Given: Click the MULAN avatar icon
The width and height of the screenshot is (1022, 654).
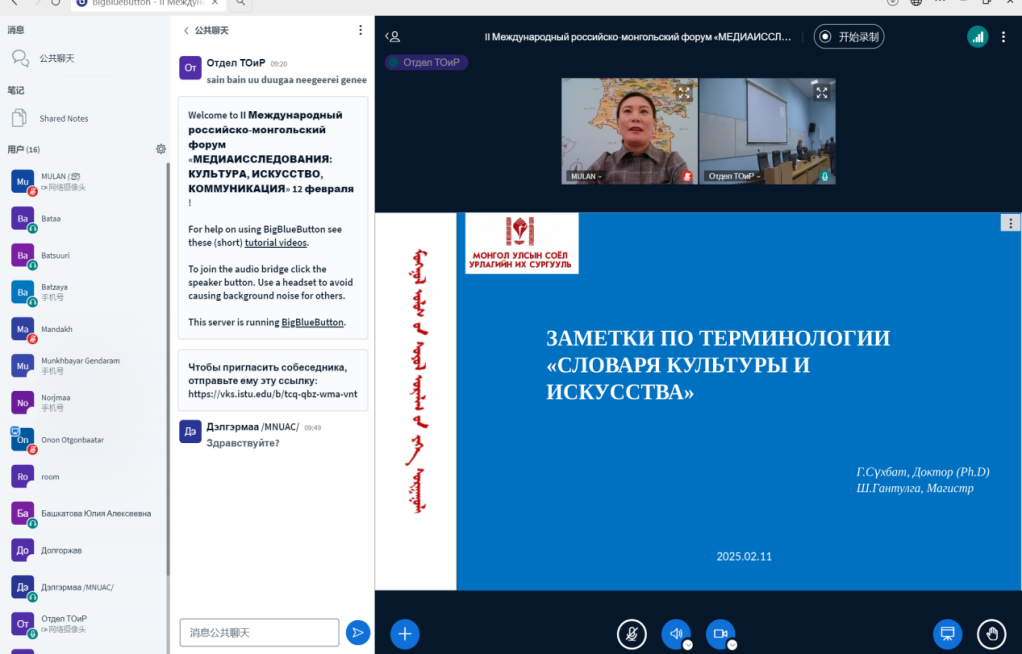Looking at the screenshot, I should tap(23, 182).
